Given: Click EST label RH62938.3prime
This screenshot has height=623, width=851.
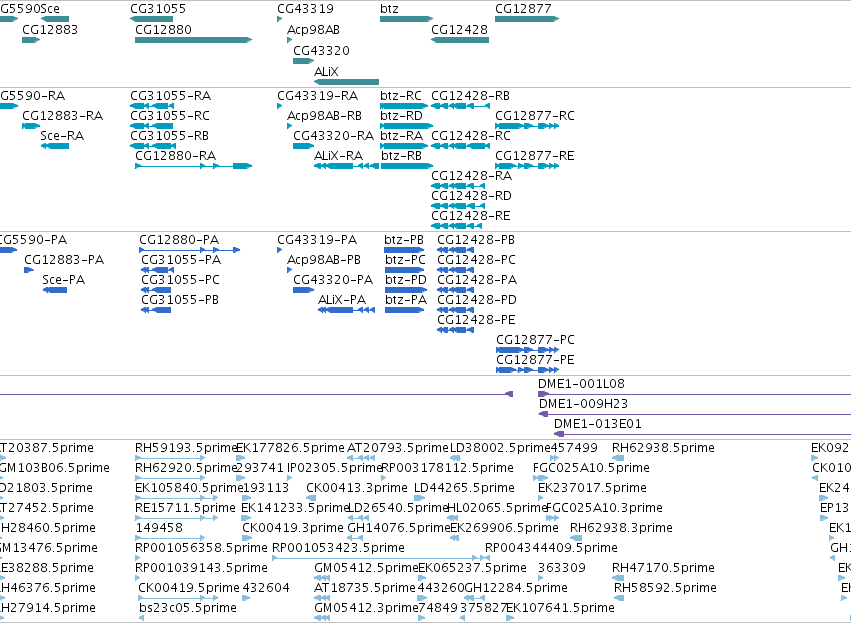Looking at the screenshot, I should coord(621,527).
